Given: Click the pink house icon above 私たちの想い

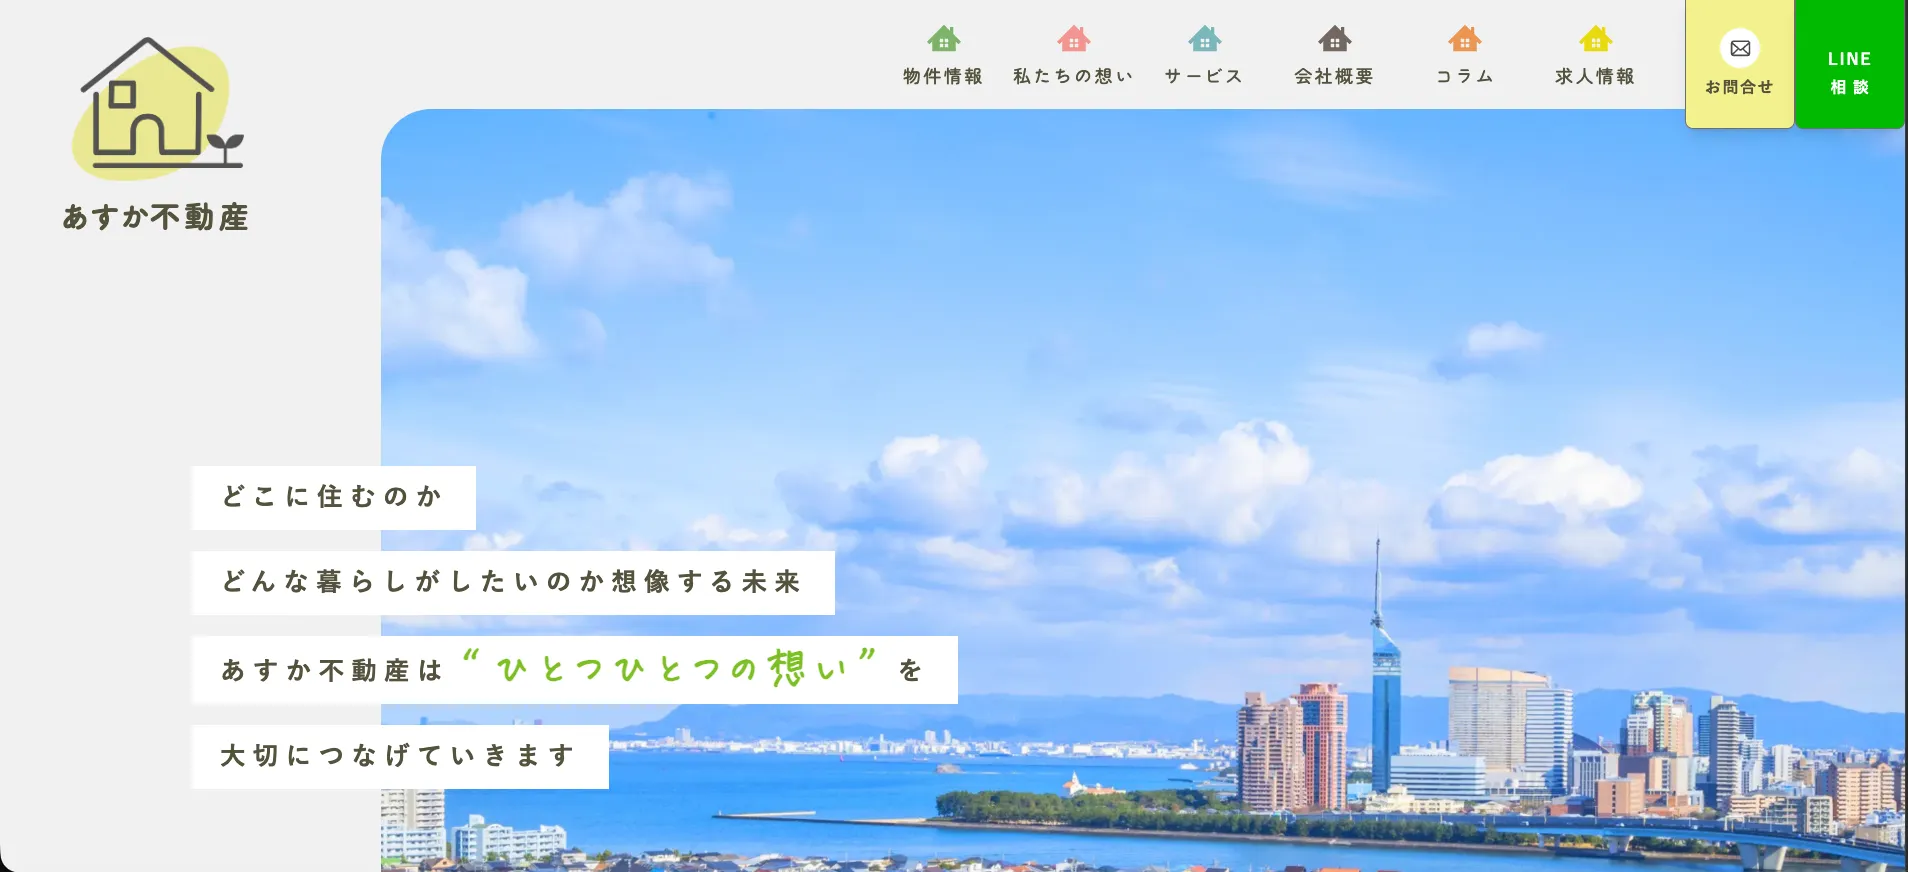Looking at the screenshot, I should pyautogui.click(x=1073, y=39).
